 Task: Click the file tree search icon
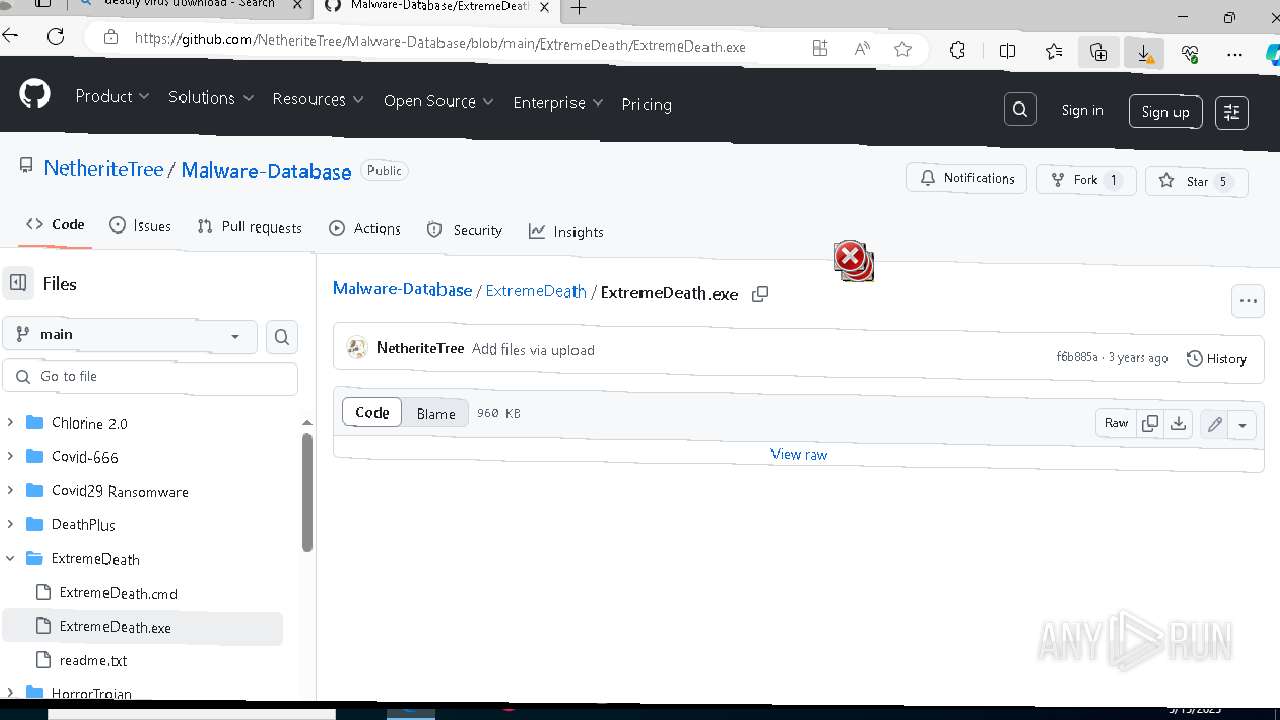coord(282,338)
